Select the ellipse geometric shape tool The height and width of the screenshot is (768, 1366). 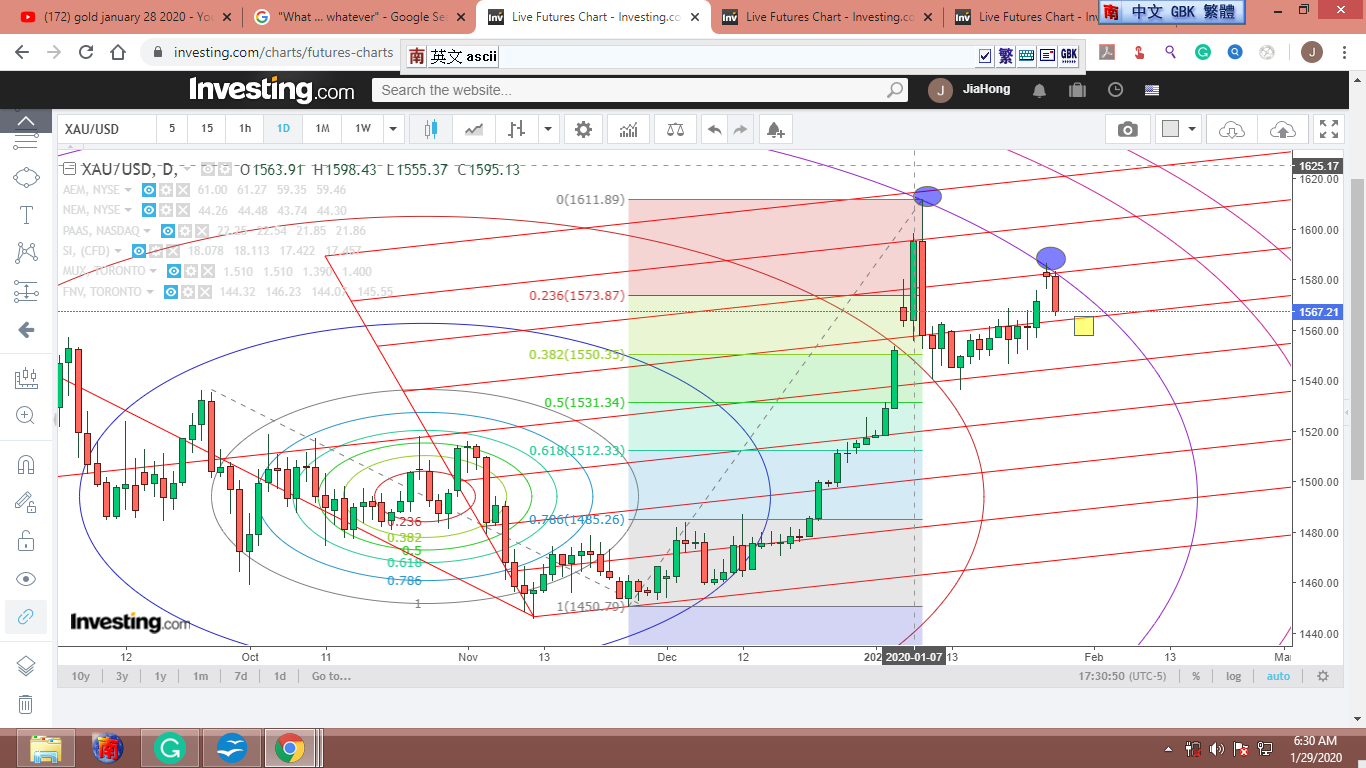click(x=26, y=177)
